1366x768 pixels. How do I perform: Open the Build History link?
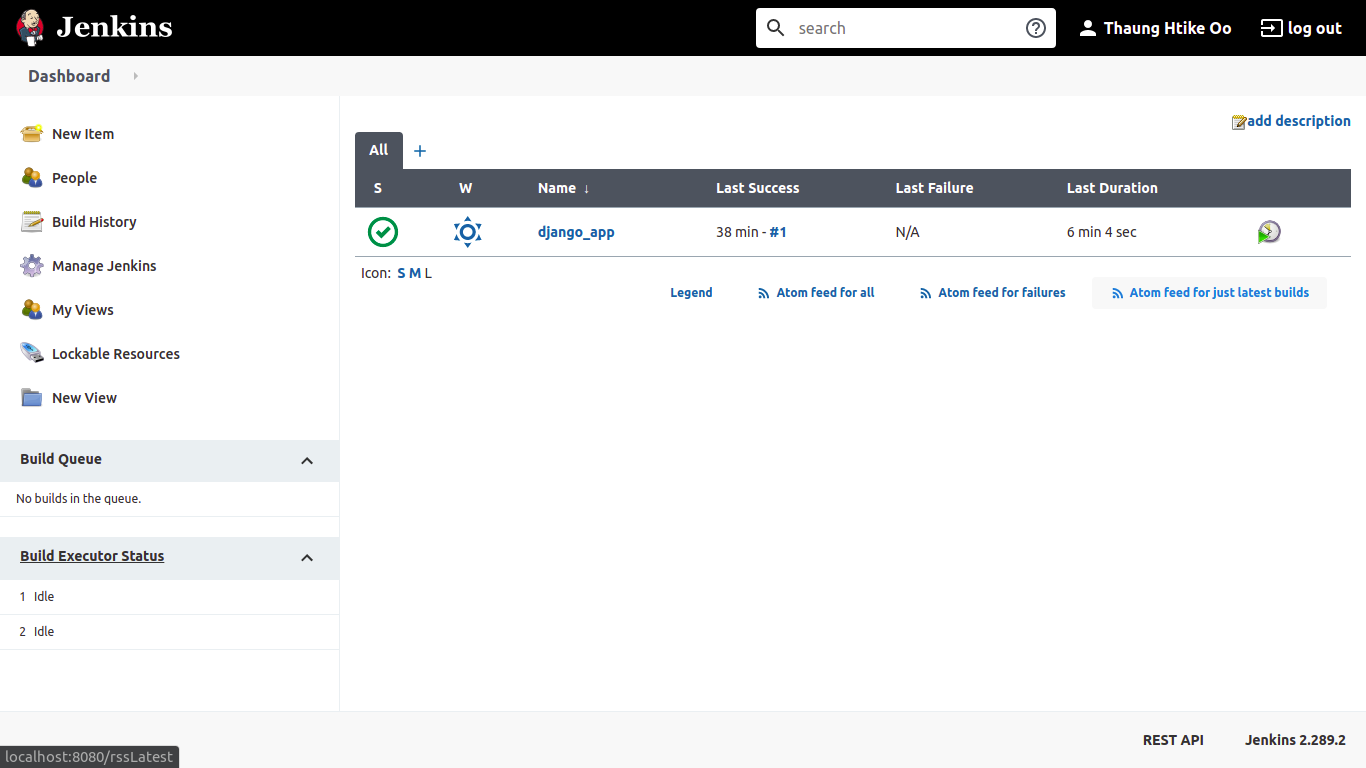coord(94,222)
